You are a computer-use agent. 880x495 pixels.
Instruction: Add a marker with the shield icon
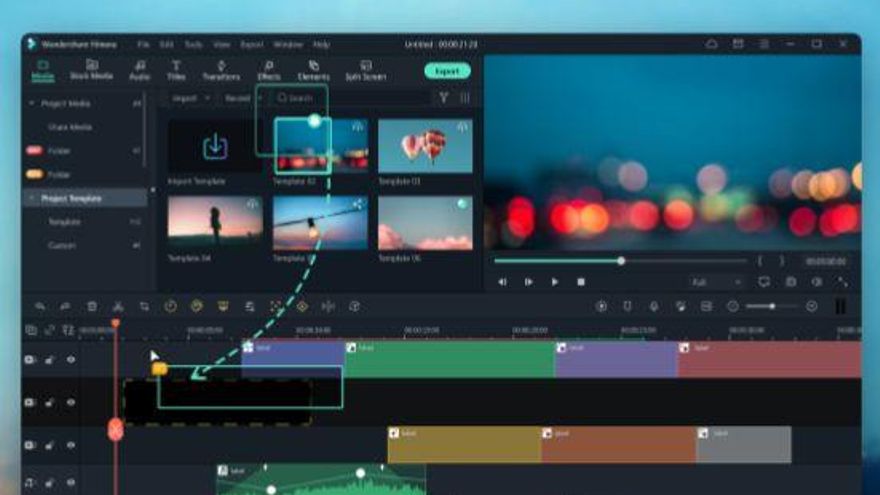(x=627, y=306)
